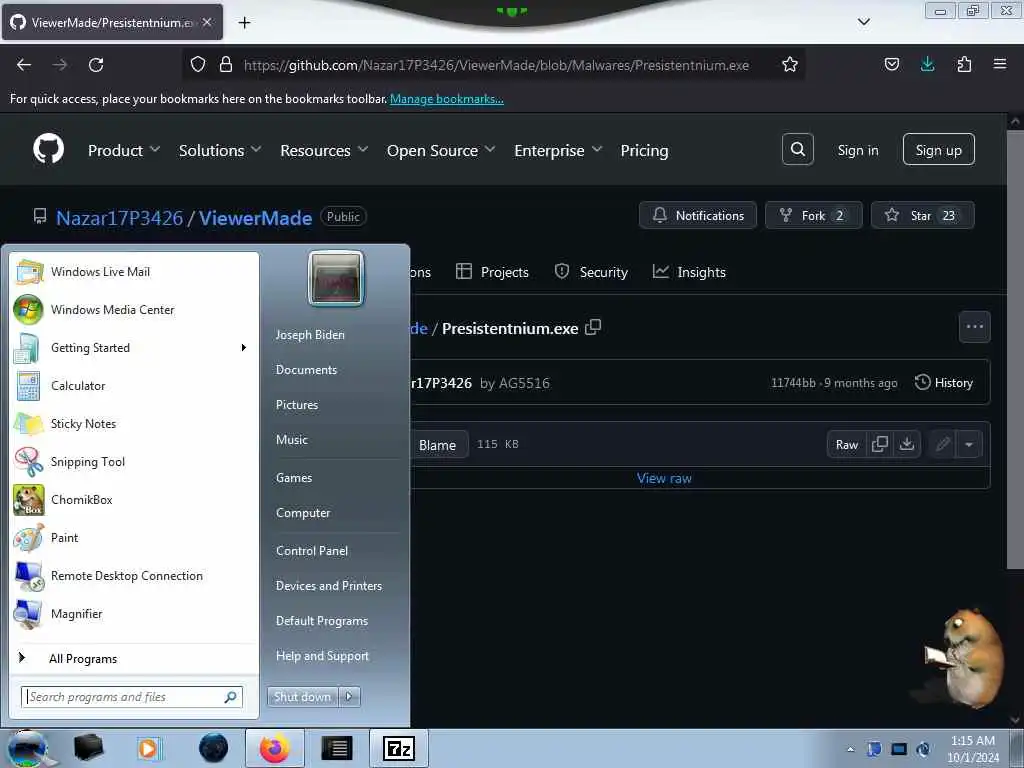Viewport: 1024px width, 768px height.
Task: Click the Search programs and files box
Action: tap(131, 697)
